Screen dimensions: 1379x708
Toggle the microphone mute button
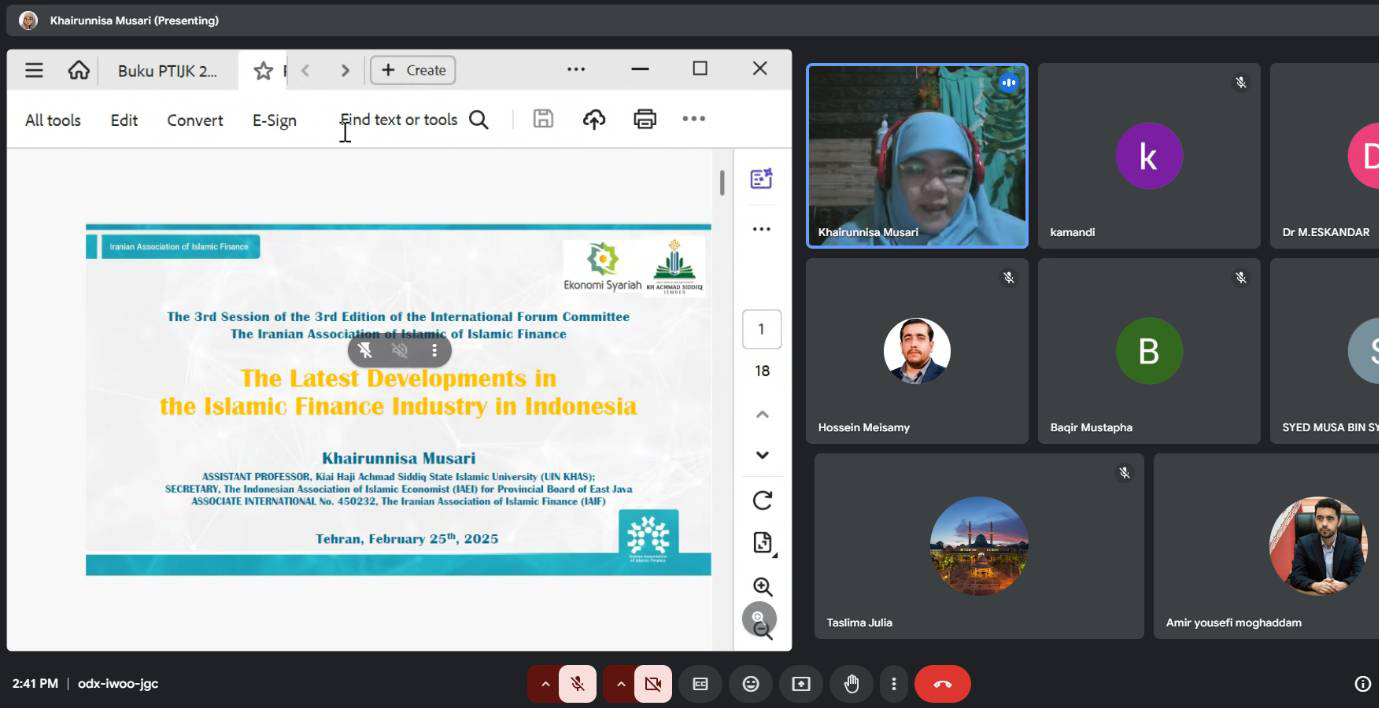click(577, 684)
